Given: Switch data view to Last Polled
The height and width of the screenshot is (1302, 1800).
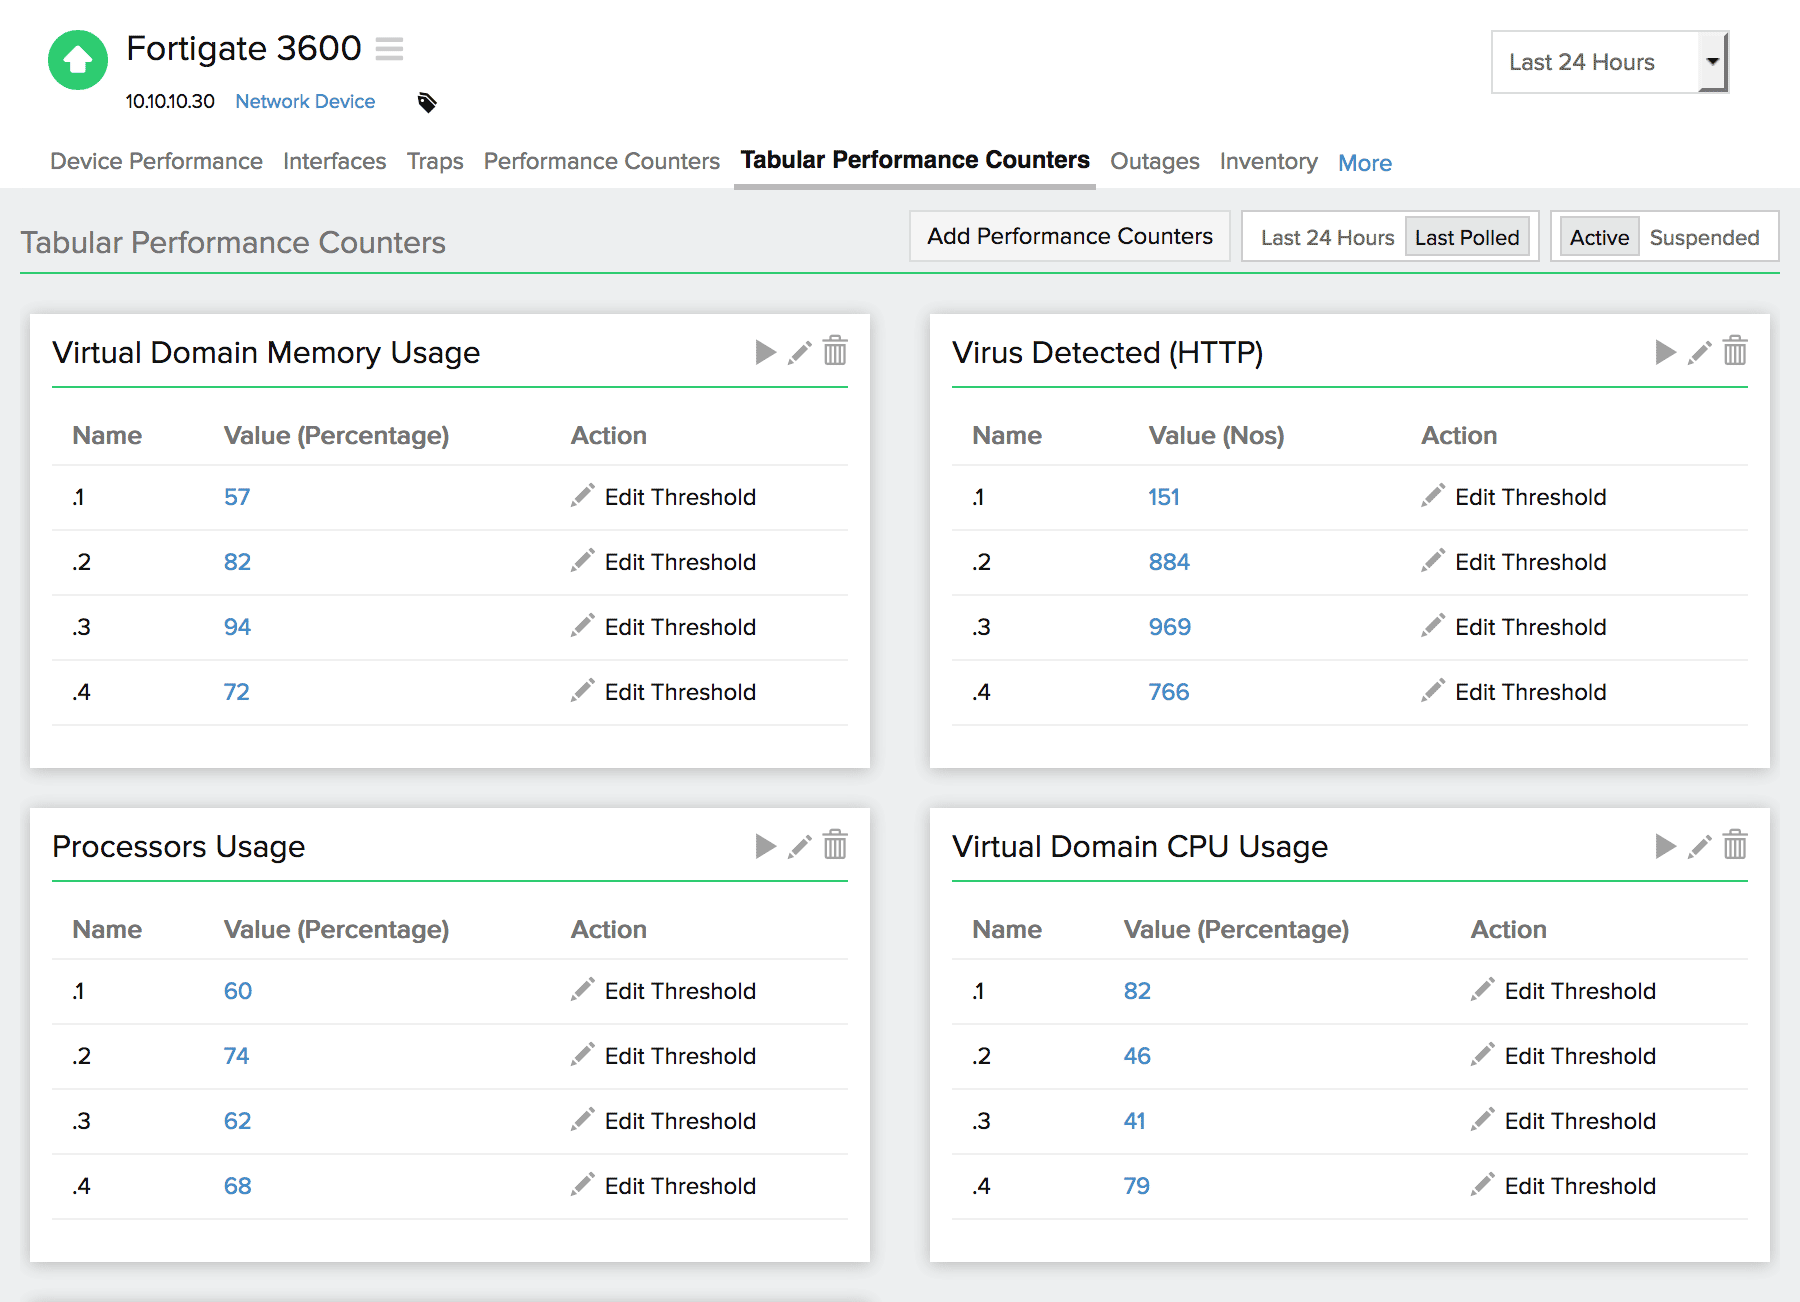Looking at the screenshot, I should pos(1467,237).
